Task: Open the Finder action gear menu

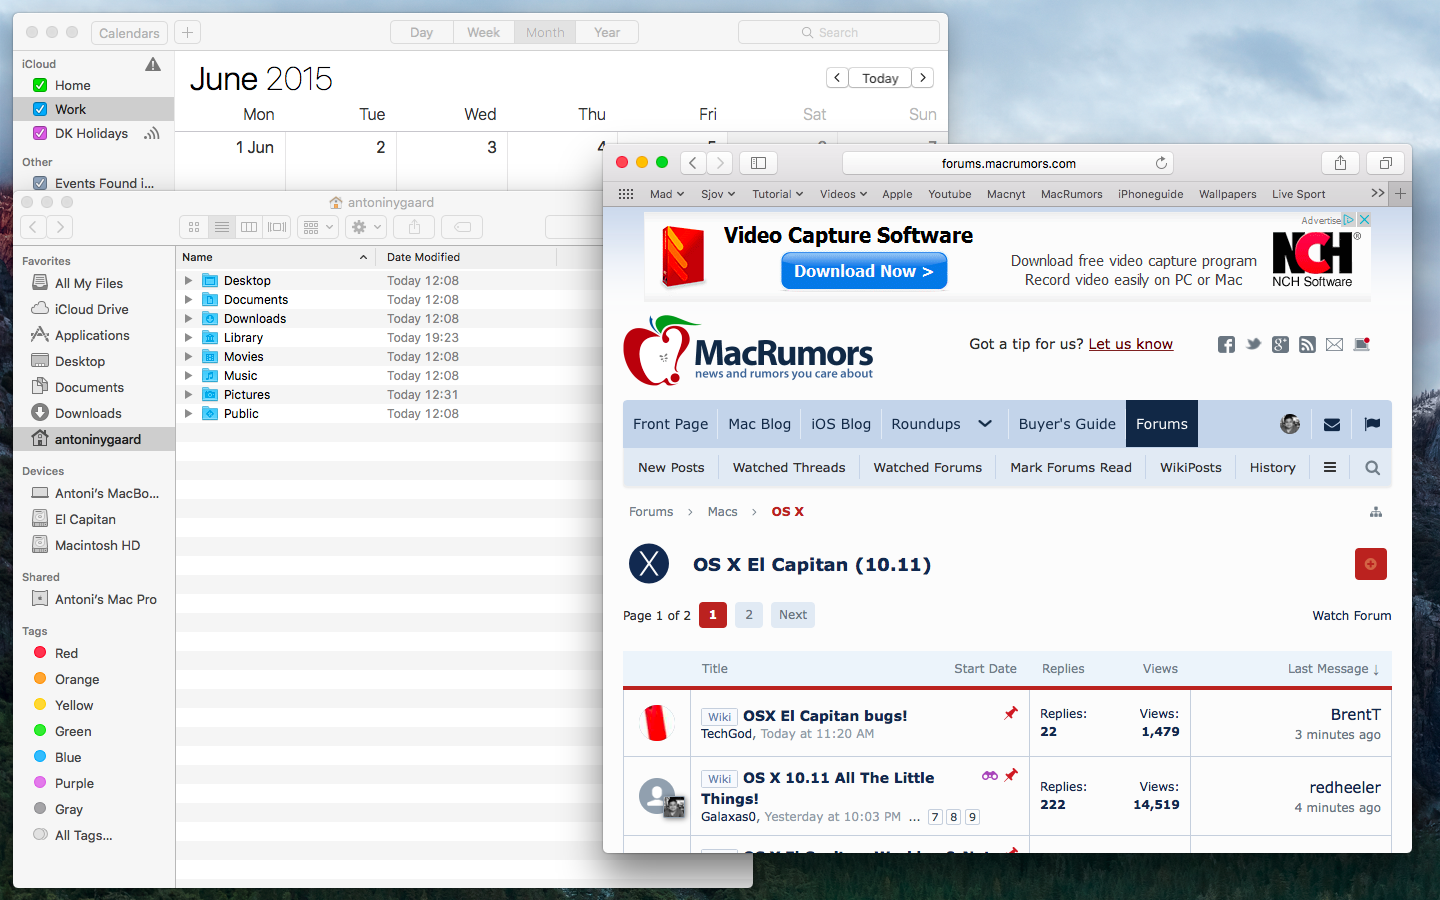Action: 365,227
